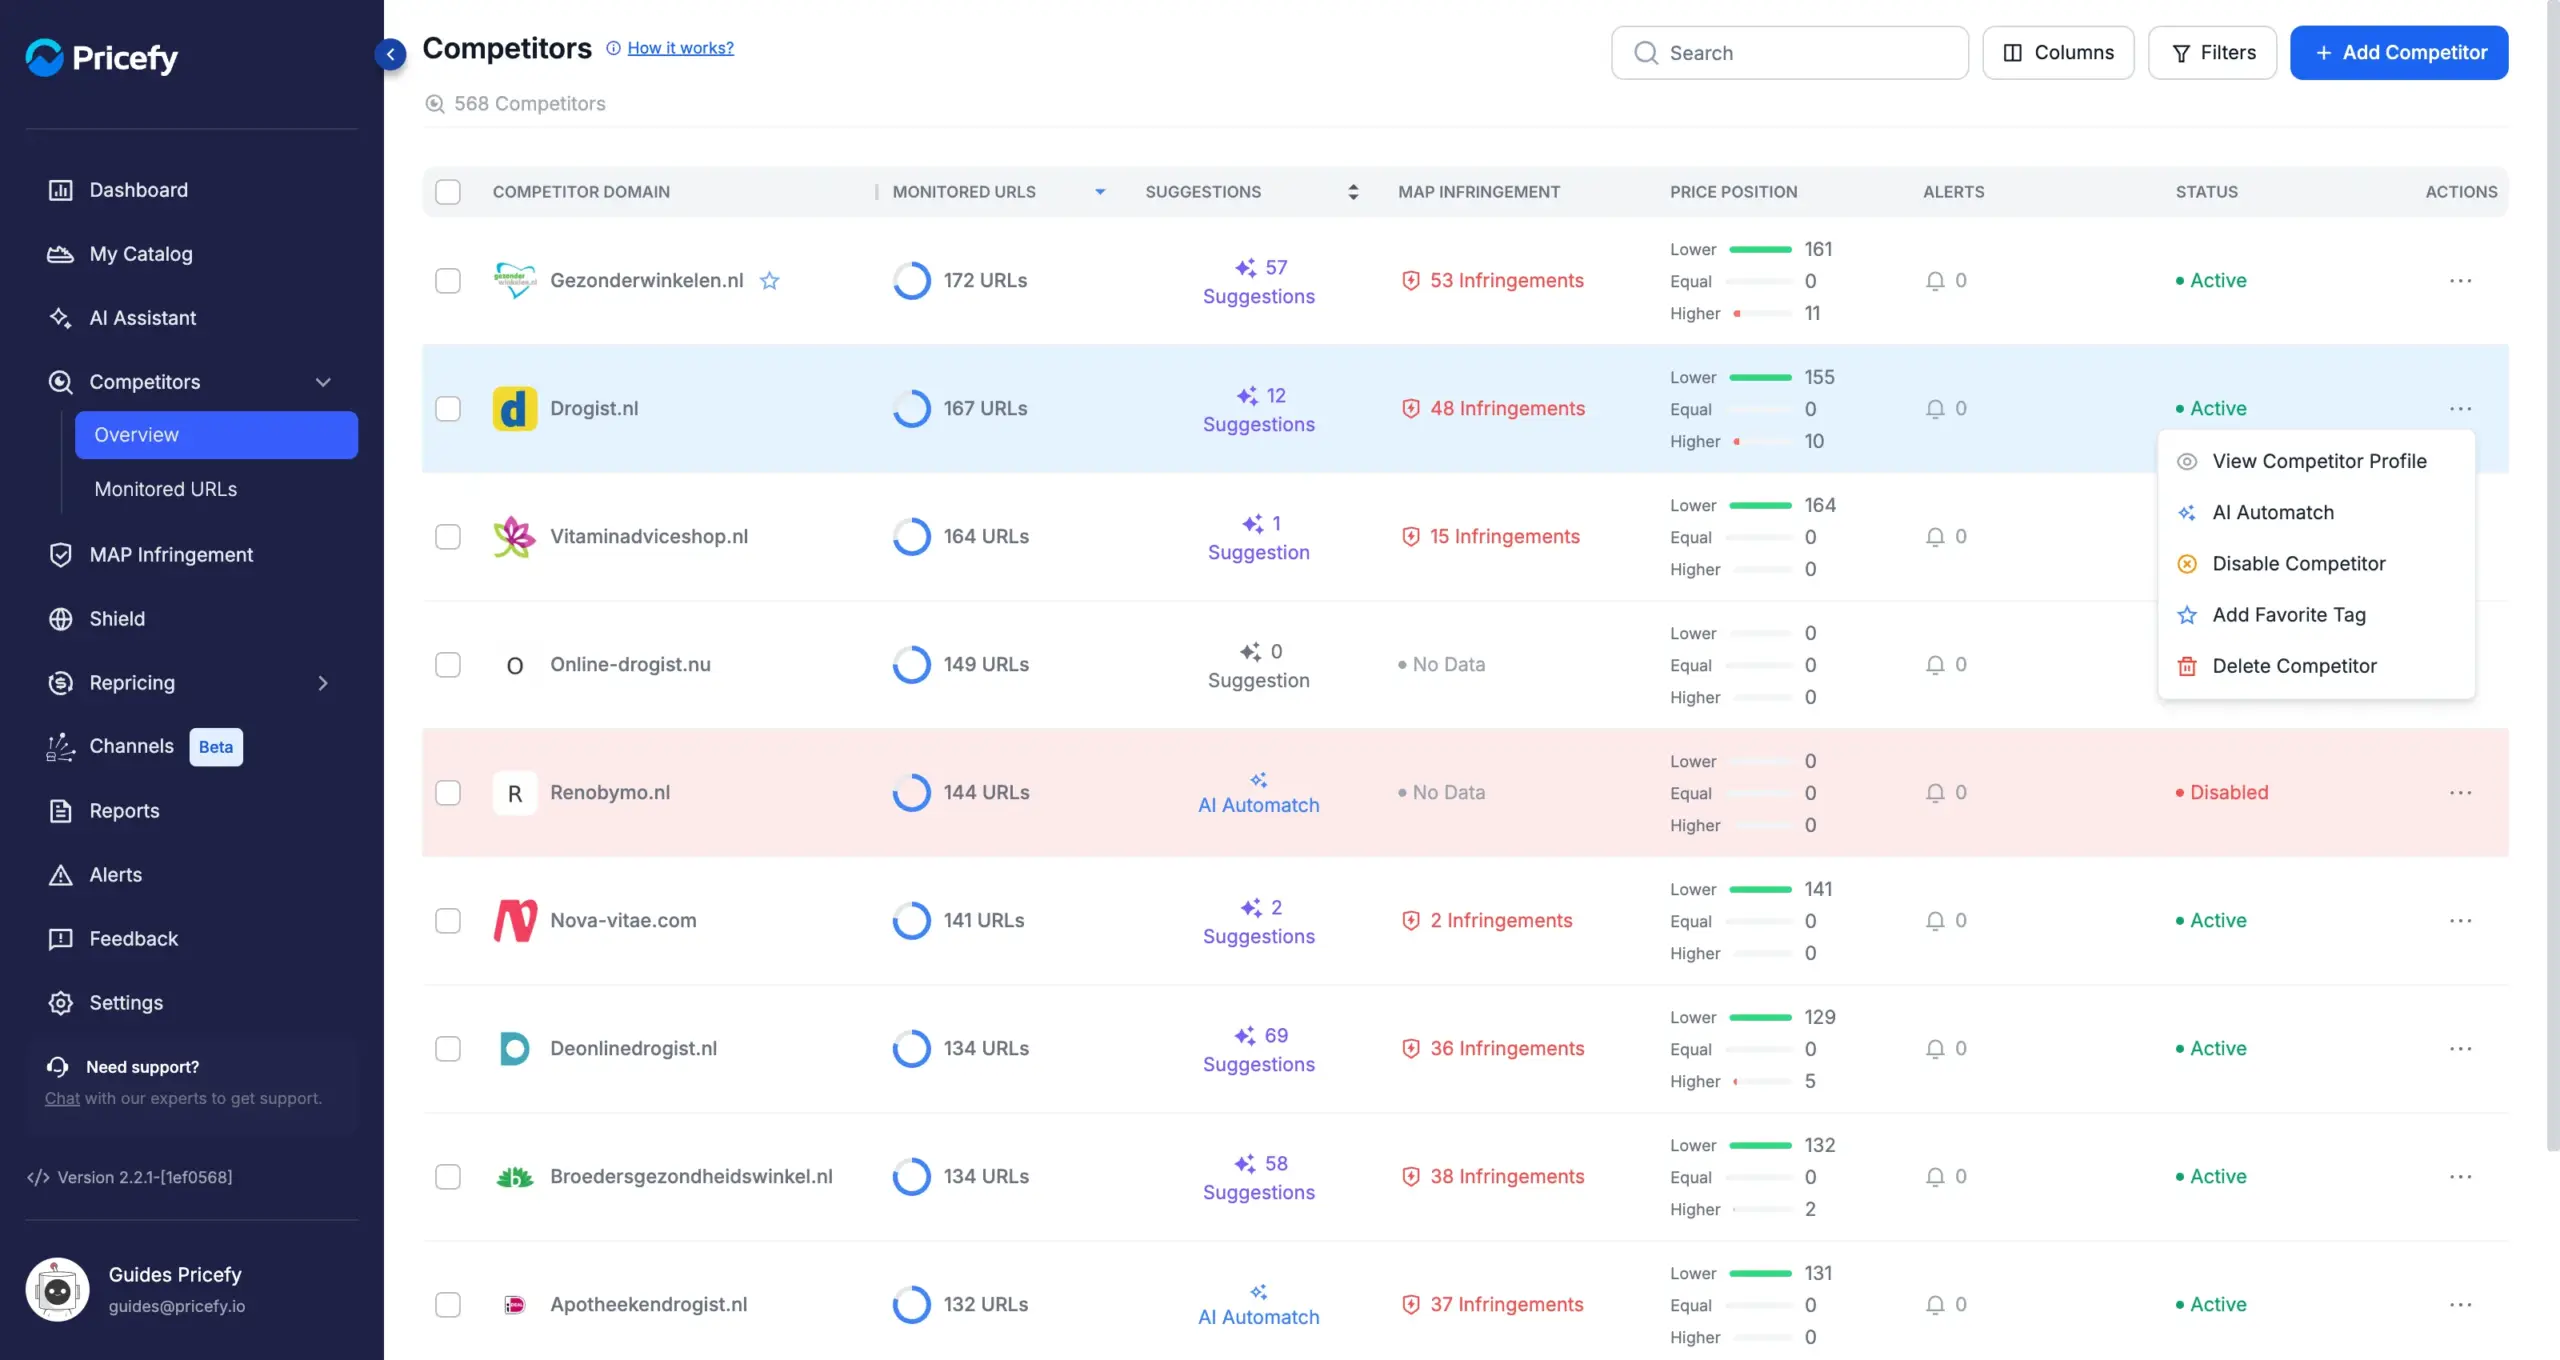Viewport: 2560px width, 1360px height.
Task: Click the Chat support link
Action: [x=62, y=1098]
